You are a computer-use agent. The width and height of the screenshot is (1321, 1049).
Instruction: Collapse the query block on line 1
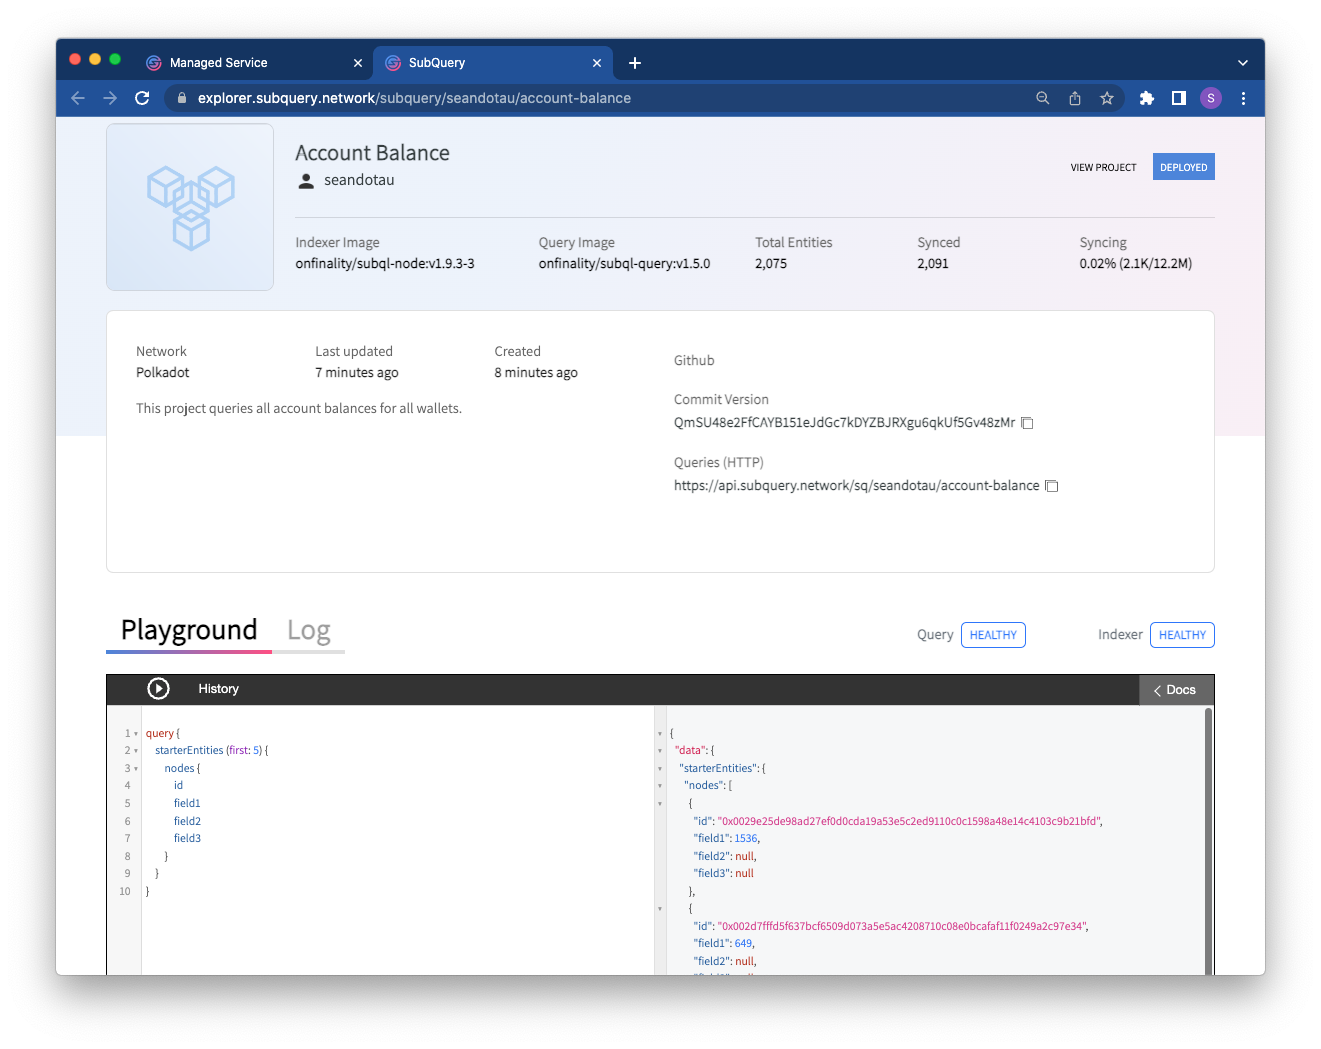pos(136,734)
